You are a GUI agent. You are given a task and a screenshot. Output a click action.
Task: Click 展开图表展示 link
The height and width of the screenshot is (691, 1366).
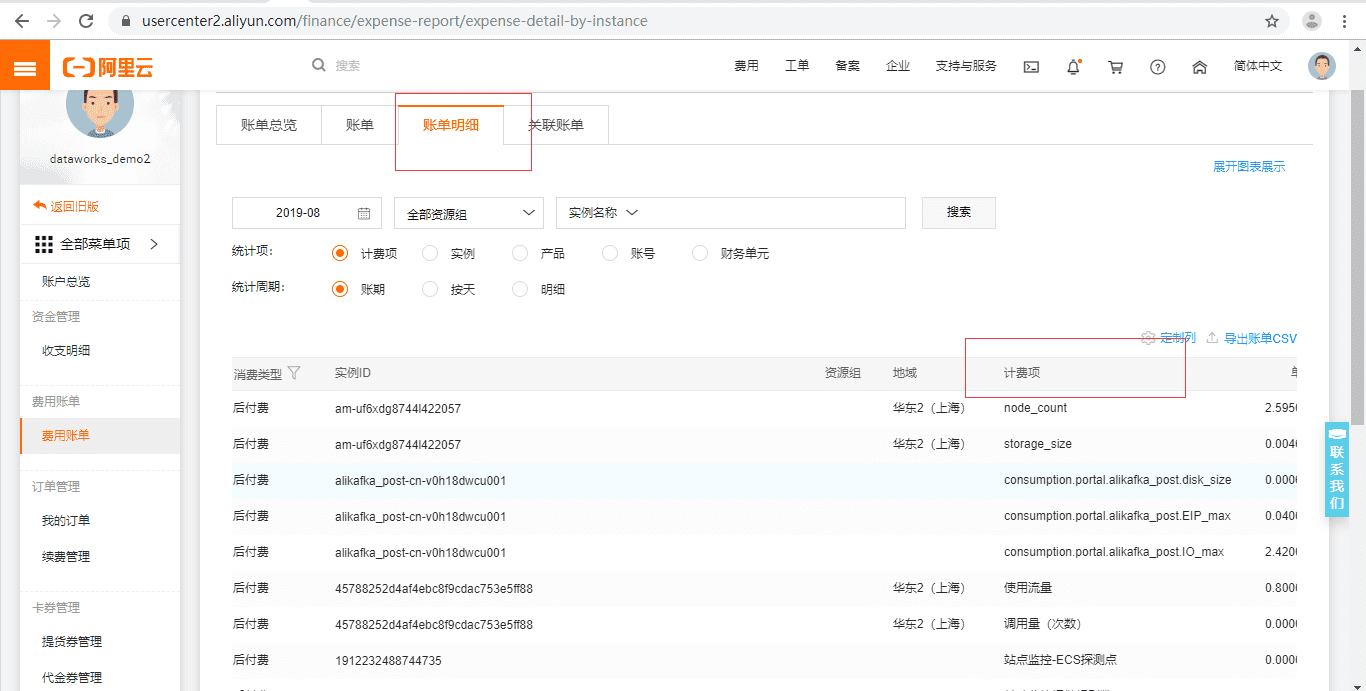pos(1249,167)
